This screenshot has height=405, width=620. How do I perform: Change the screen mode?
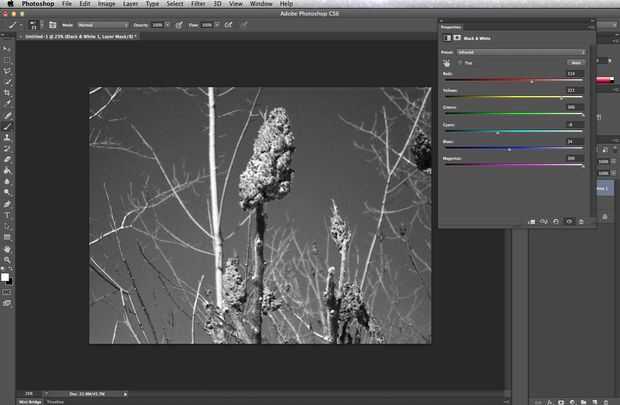pyautogui.click(x=7, y=303)
